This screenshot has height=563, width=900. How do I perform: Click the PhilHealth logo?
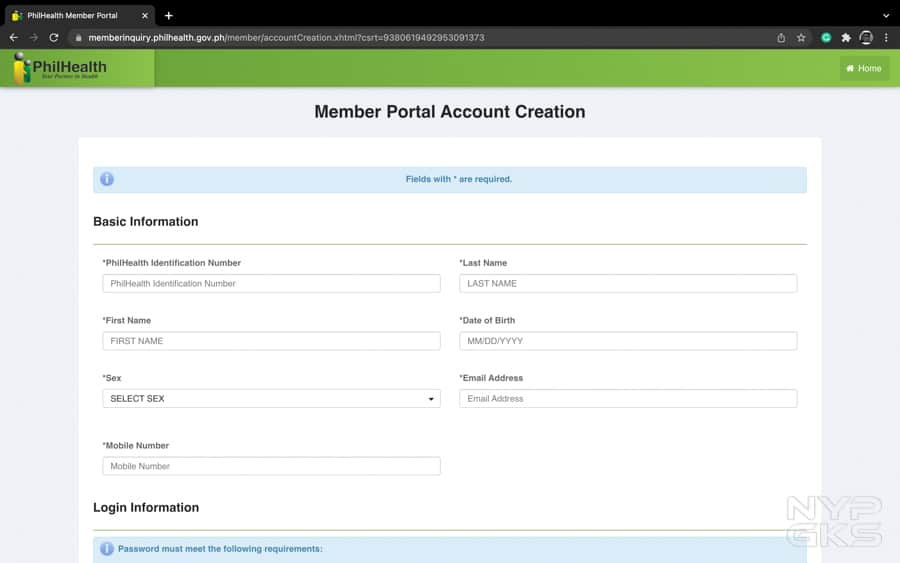click(x=60, y=68)
